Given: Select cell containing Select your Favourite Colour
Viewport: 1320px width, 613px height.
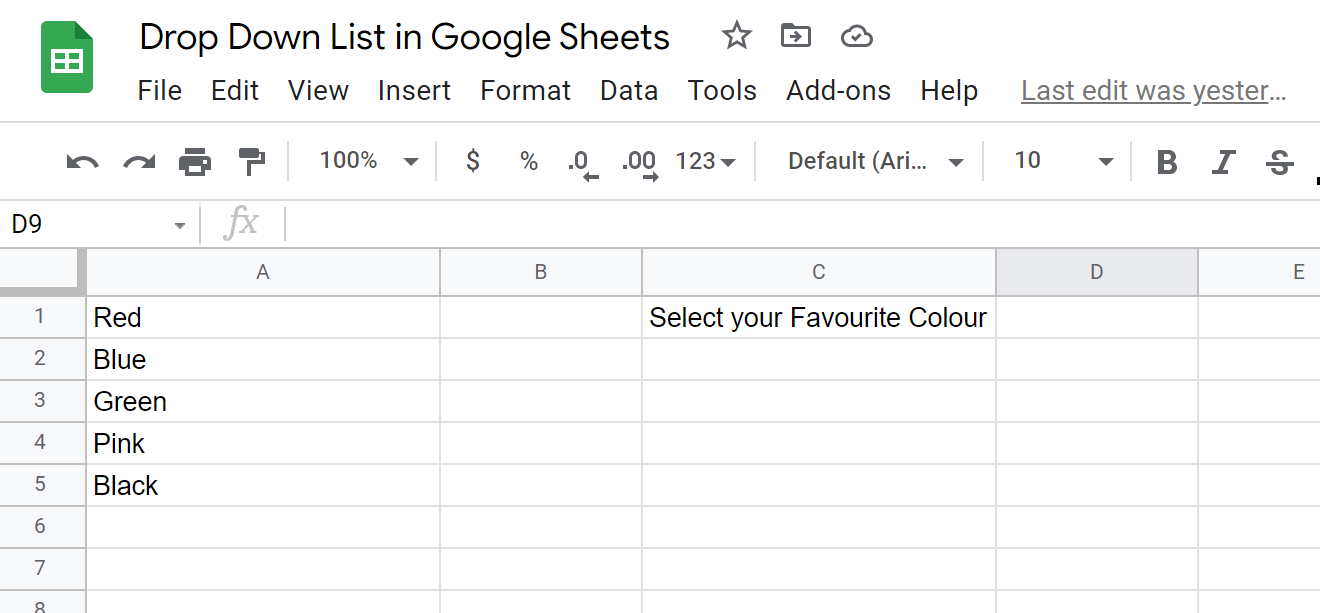Looking at the screenshot, I should tap(818, 318).
